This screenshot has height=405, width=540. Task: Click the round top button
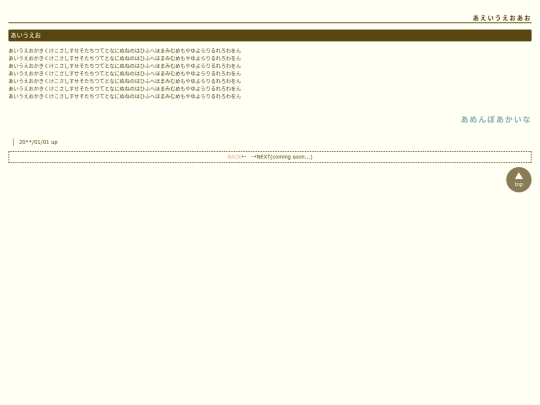[x=518, y=180]
